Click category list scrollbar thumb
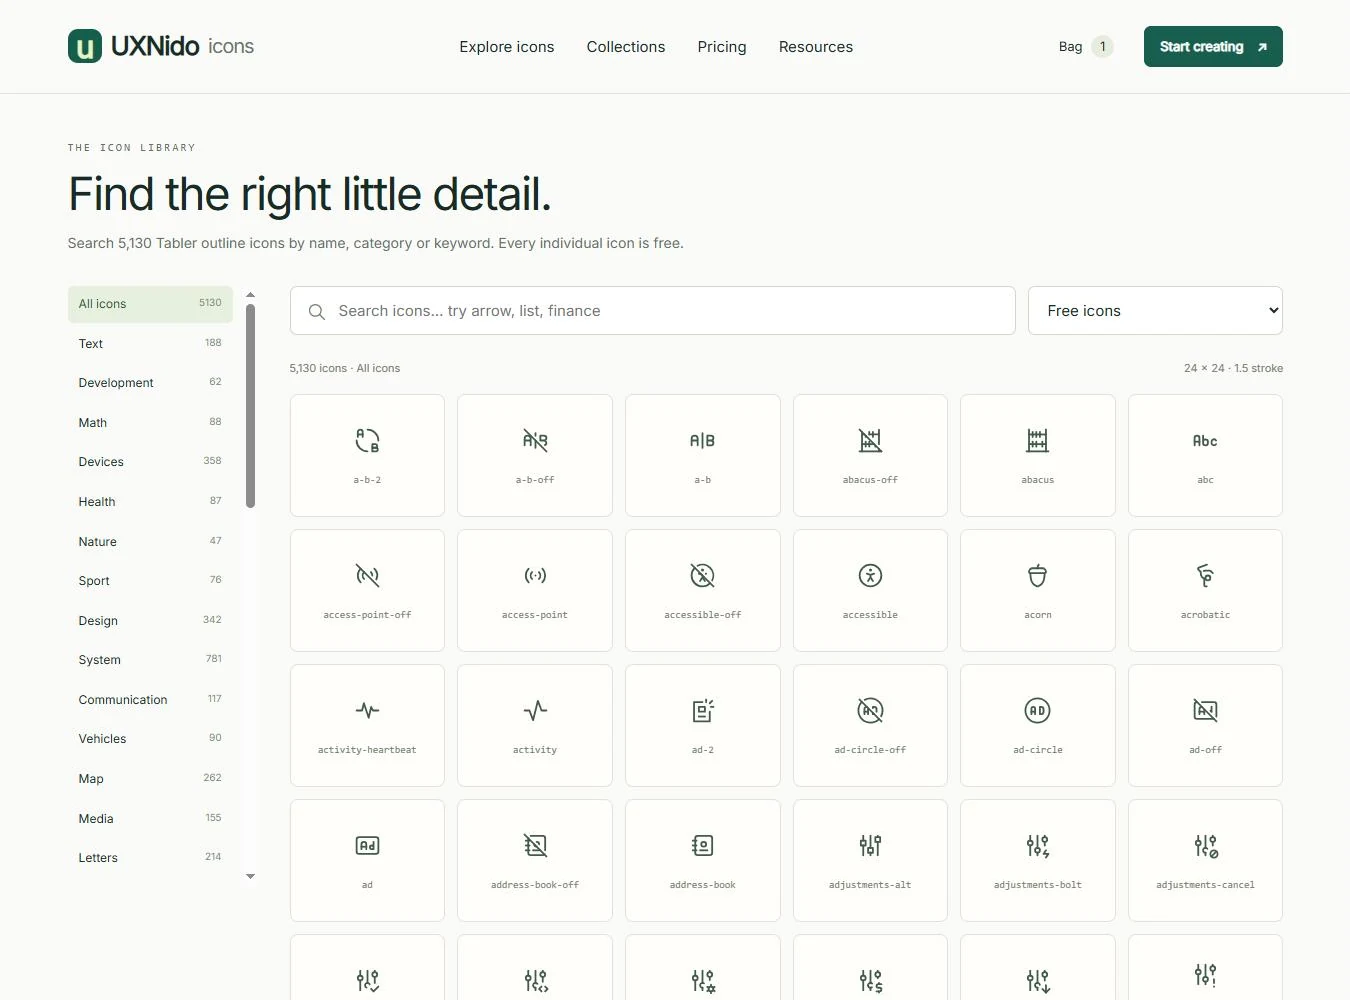Screen dimensions: 1350x1000 250,406
